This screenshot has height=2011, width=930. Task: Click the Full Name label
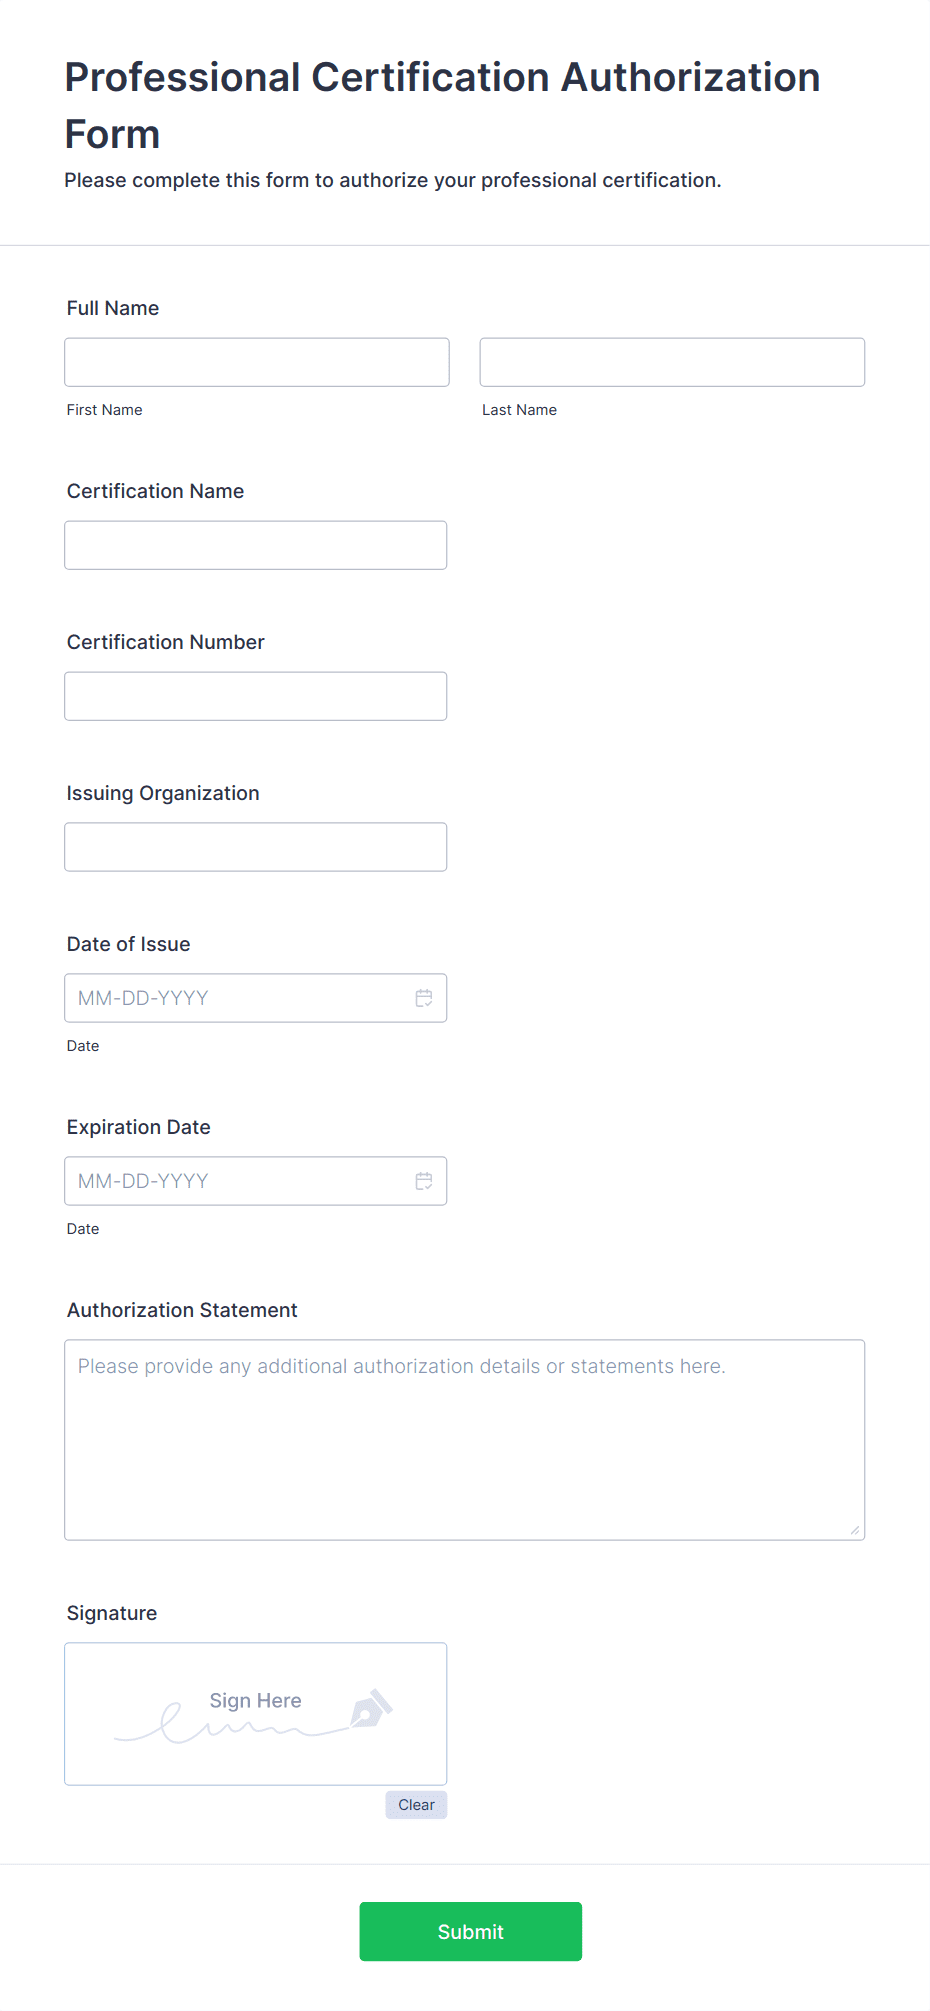[113, 308]
